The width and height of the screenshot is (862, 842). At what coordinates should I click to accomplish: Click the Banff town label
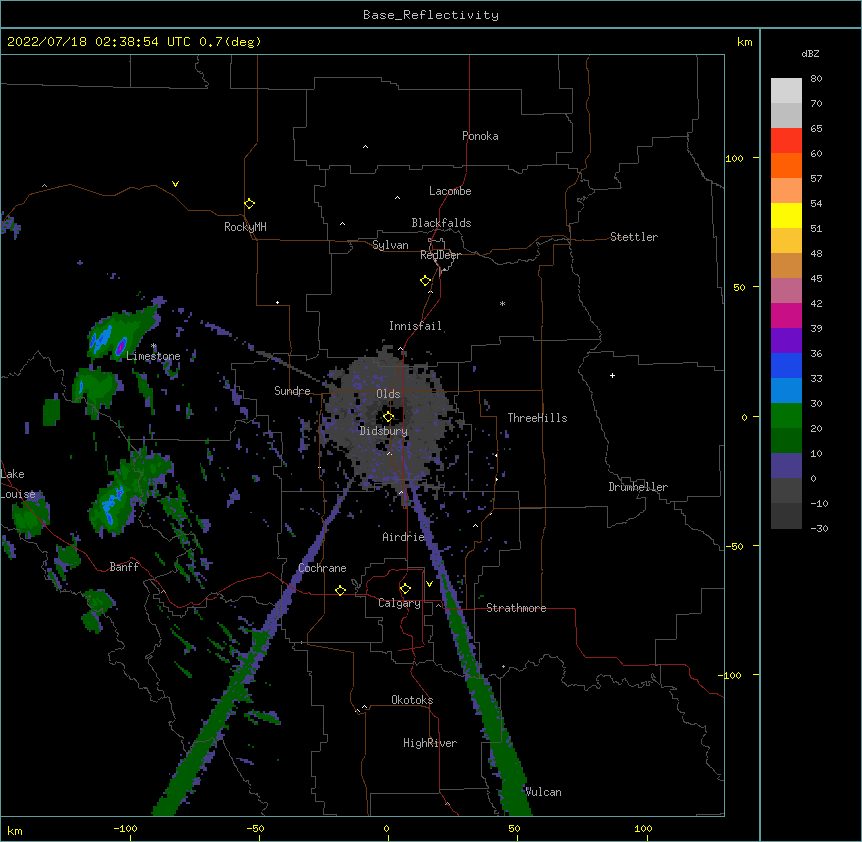pos(124,567)
